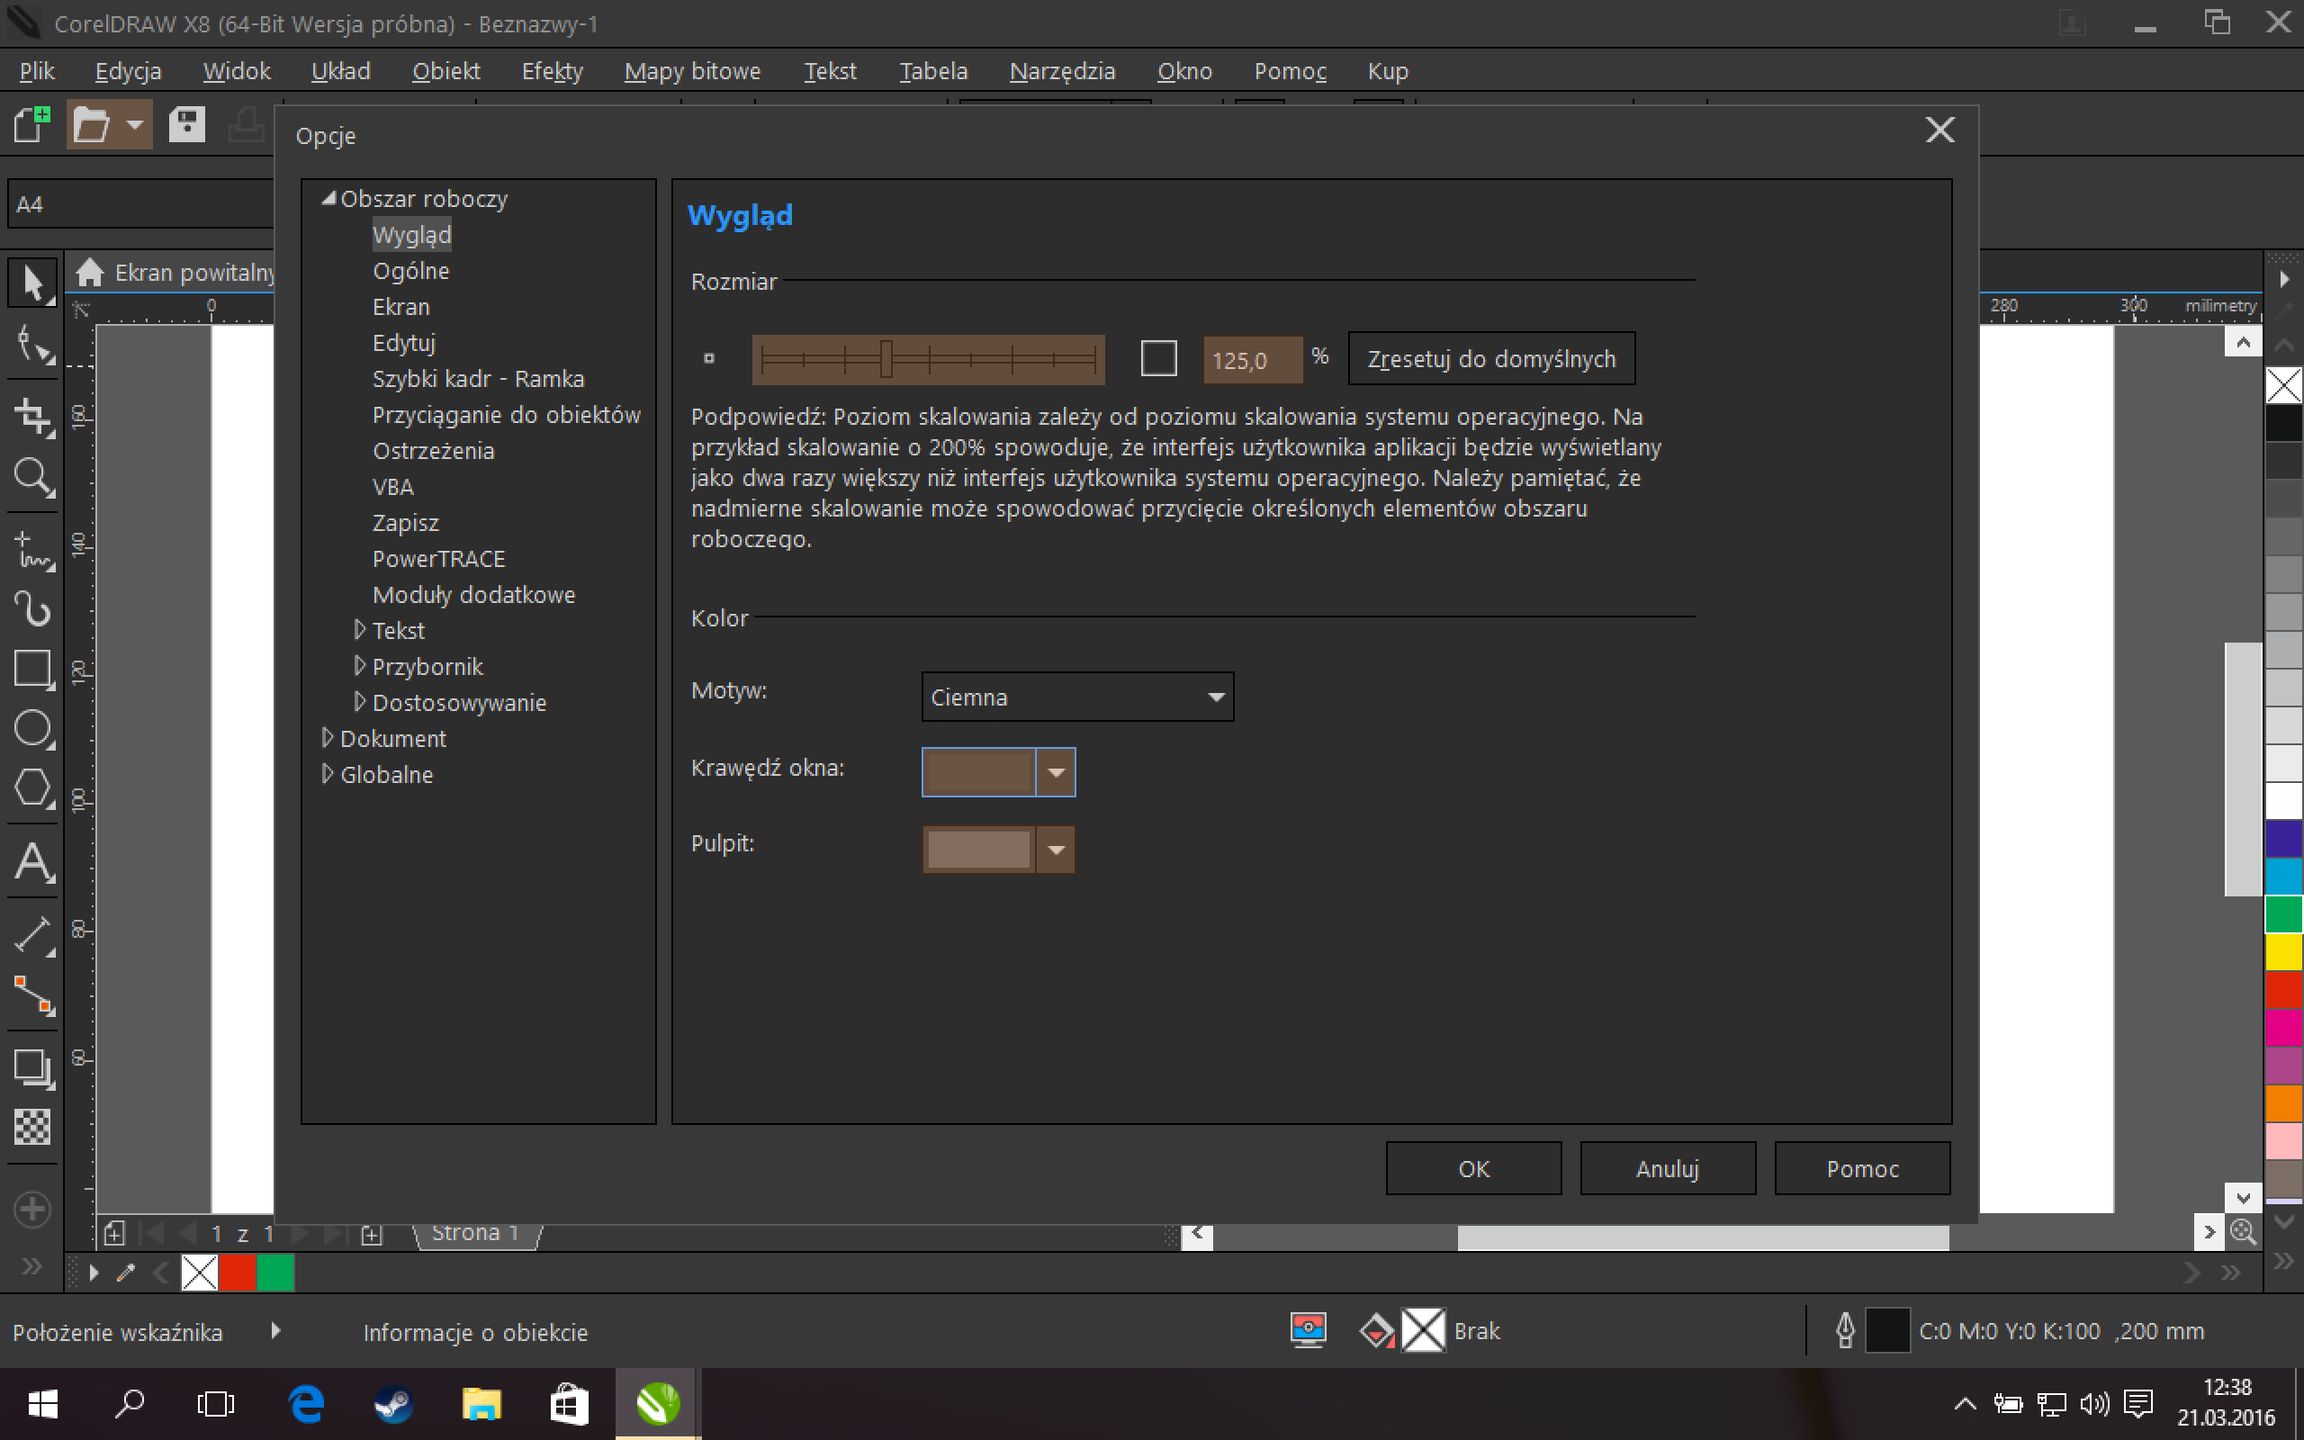The image size is (2304, 1440).
Task: Open the Steam taskbar icon
Action: coord(394,1405)
